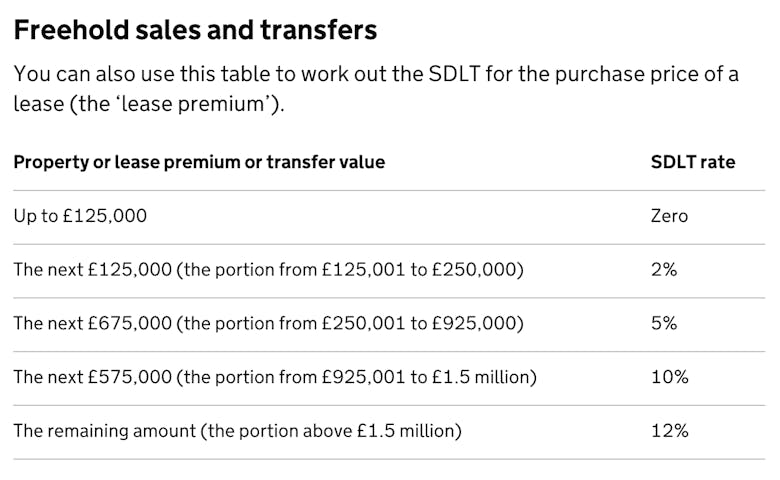Click the 'Up to £125,000' table cell
The width and height of the screenshot is (780, 480).
click(80, 216)
